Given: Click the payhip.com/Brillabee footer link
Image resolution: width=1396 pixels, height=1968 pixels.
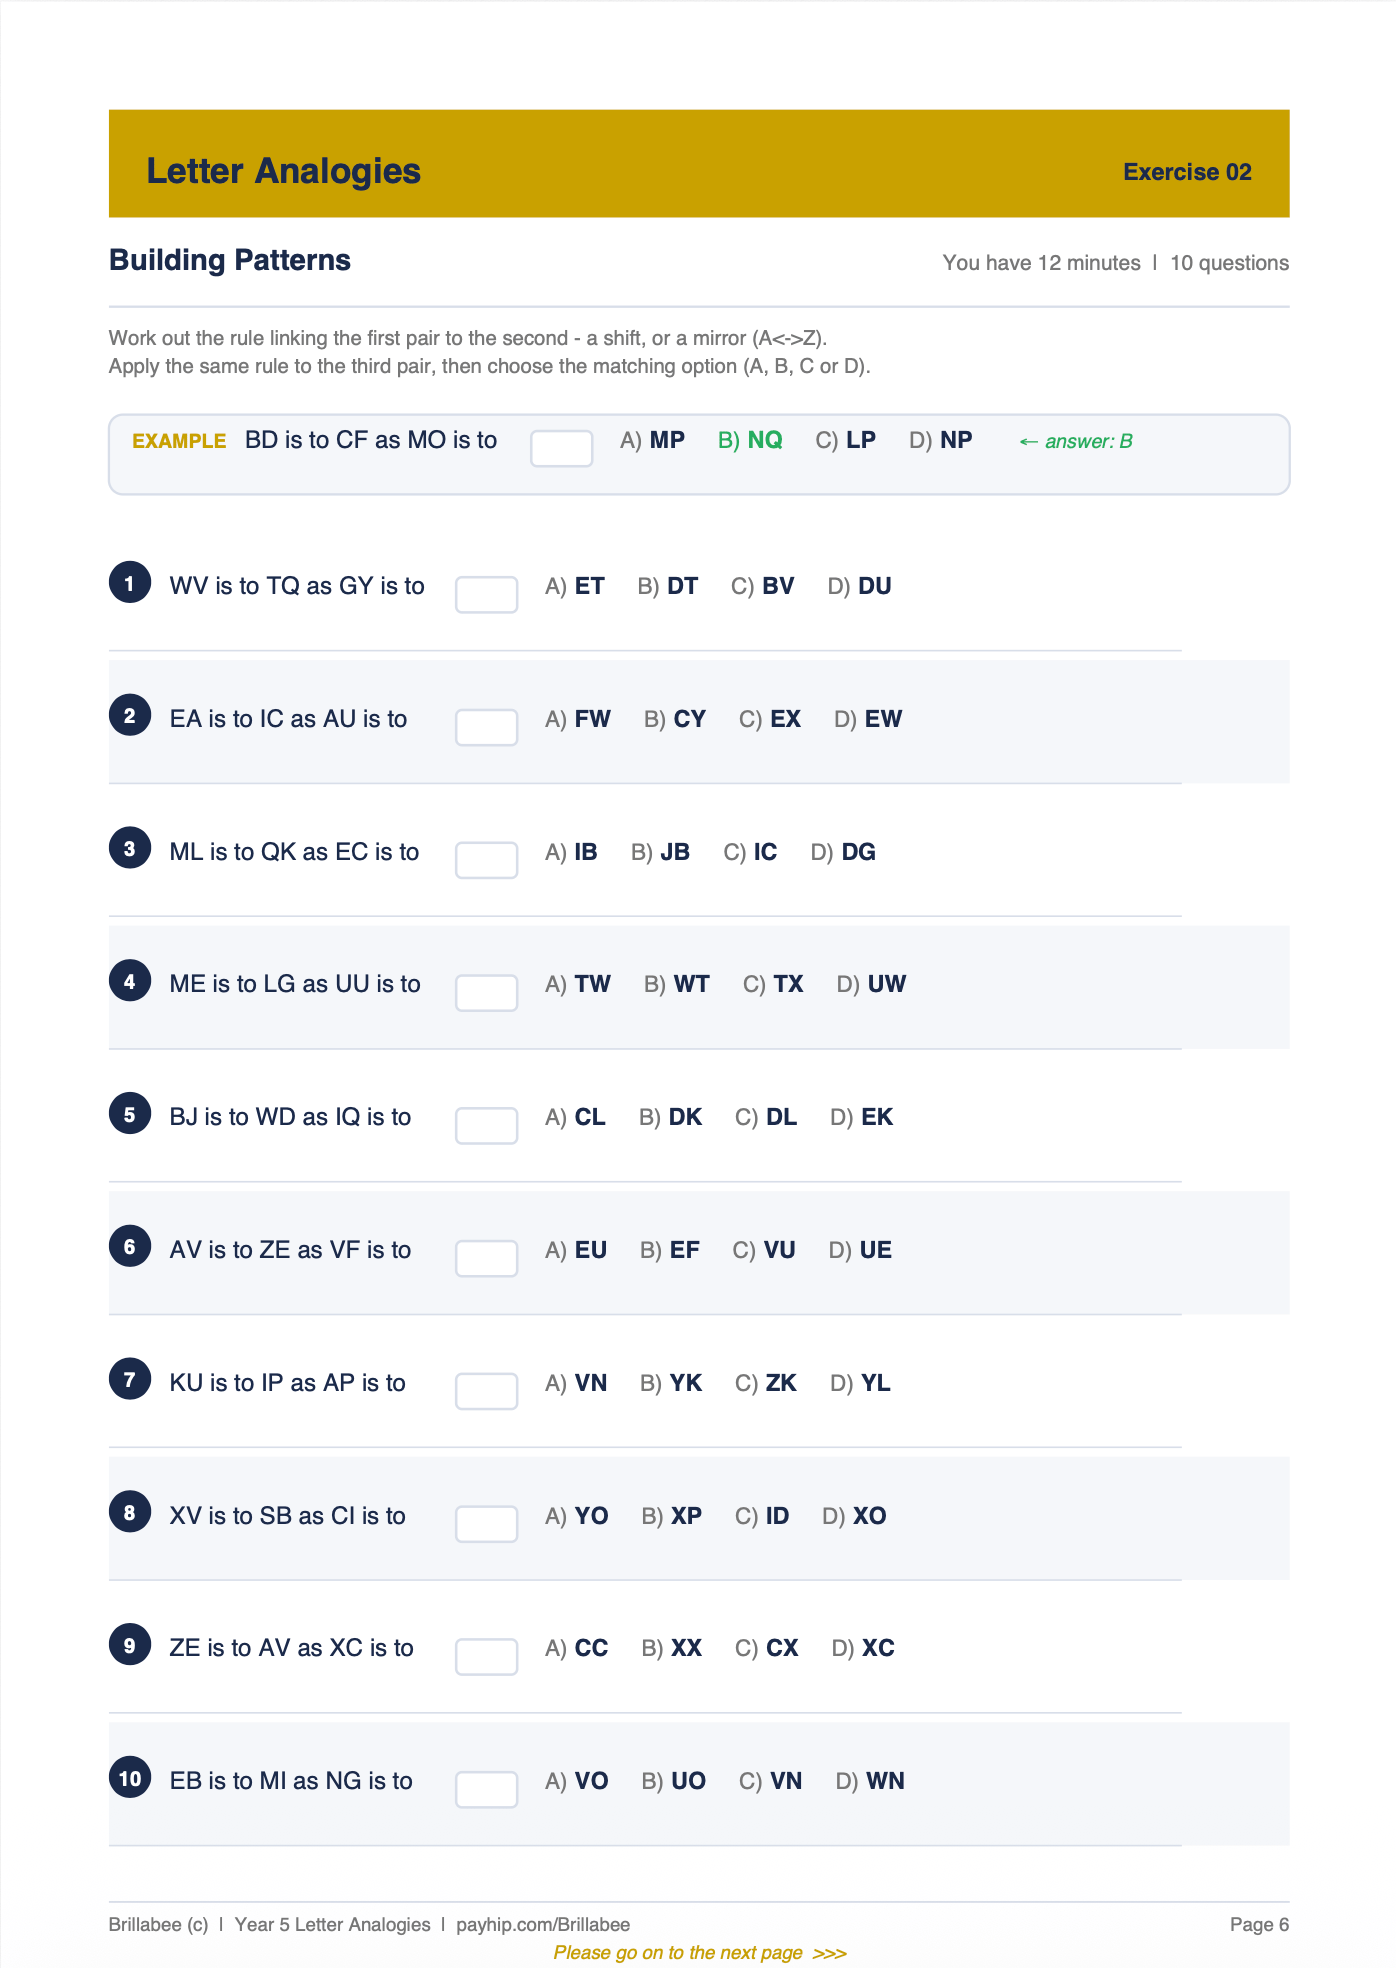Looking at the screenshot, I should (x=543, y=1924).
